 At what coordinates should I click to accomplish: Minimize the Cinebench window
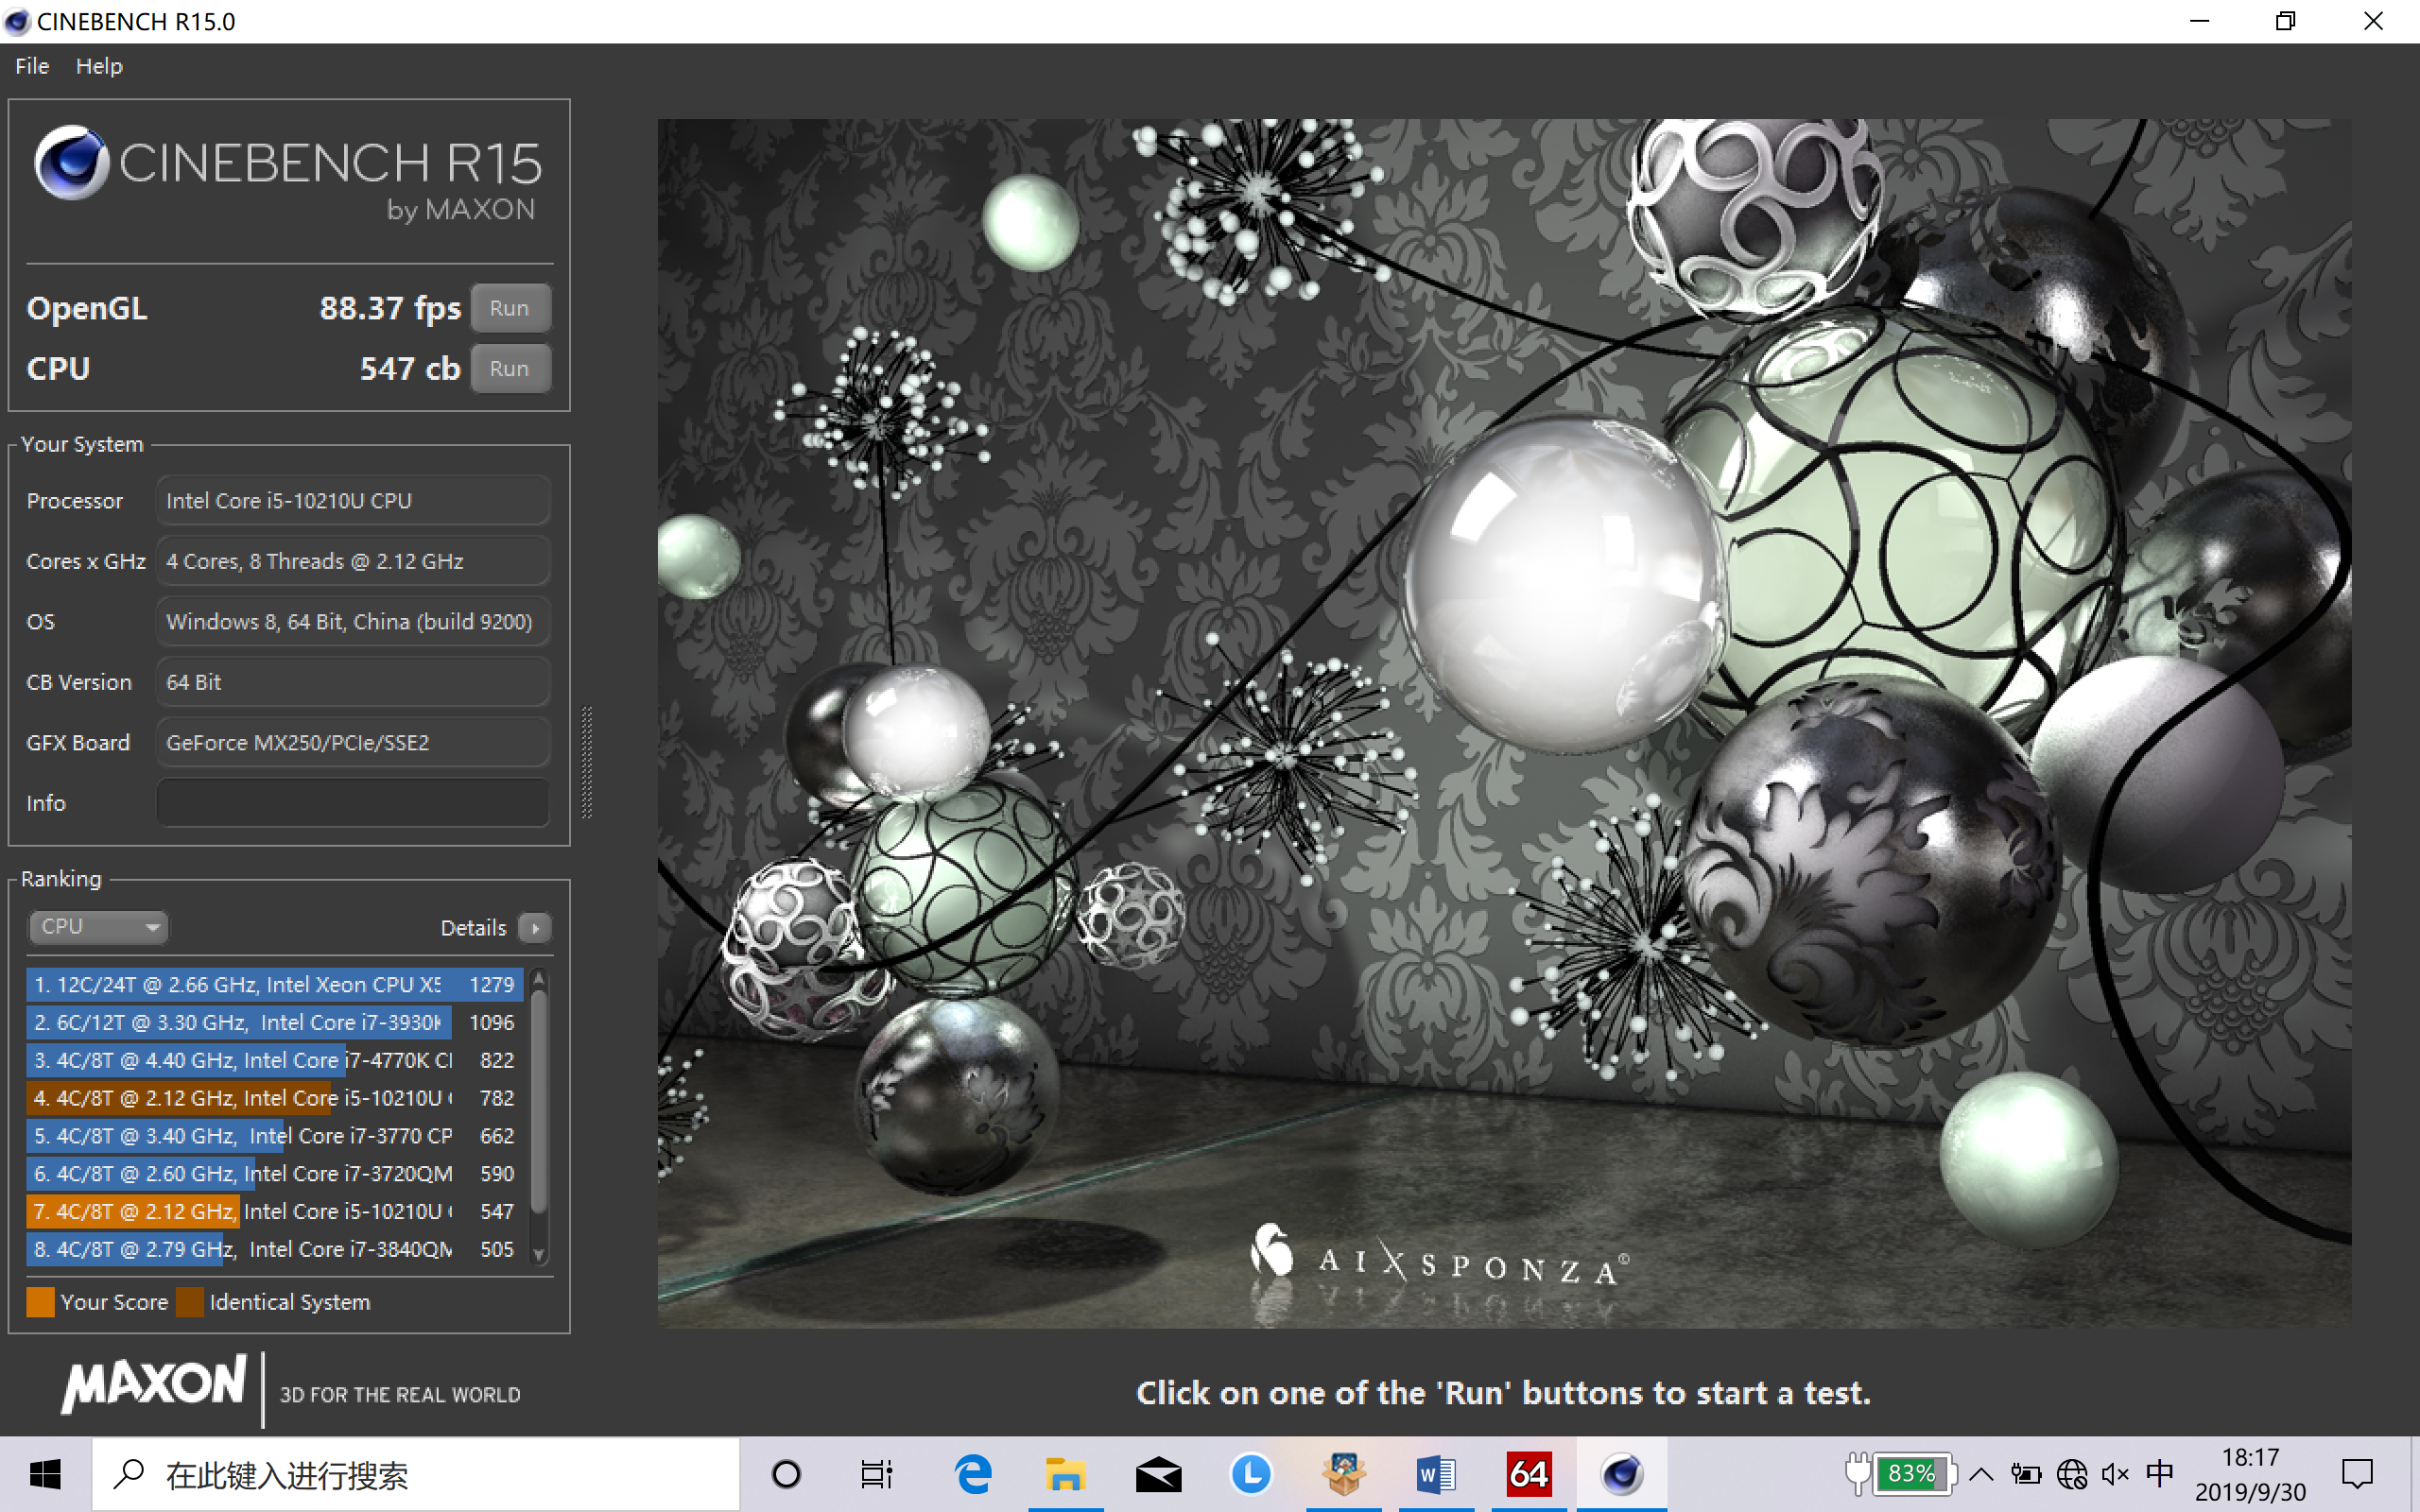(x=2199, y=21)
